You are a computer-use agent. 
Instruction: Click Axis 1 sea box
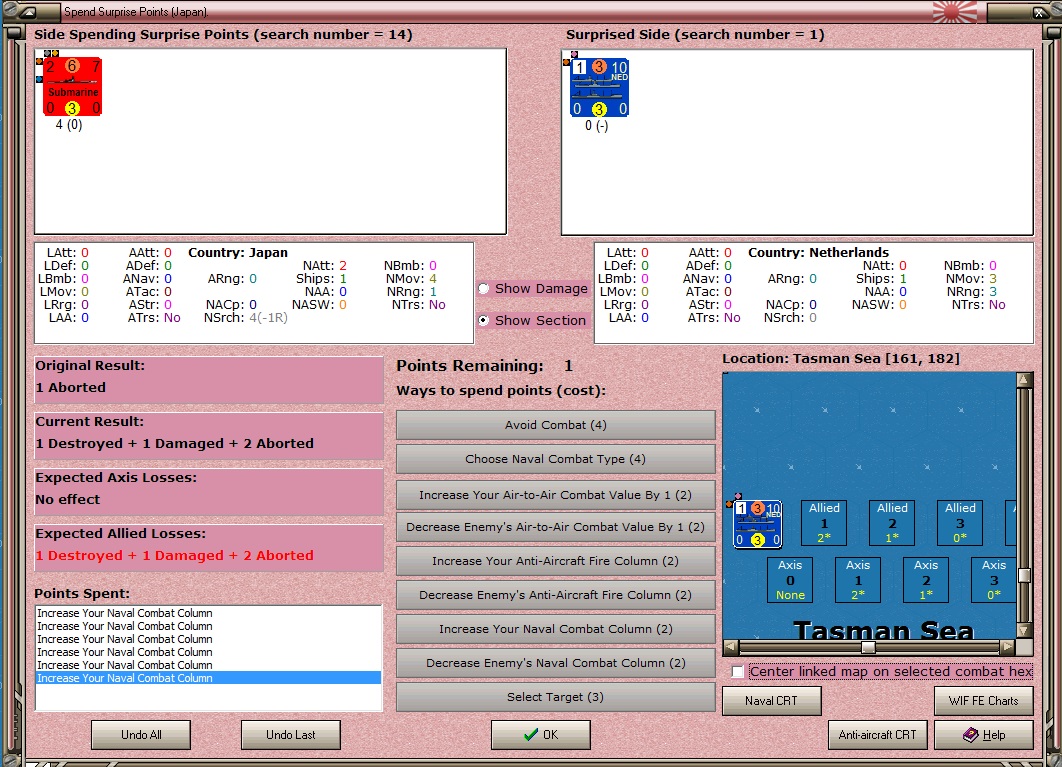(x=858, y=580)
